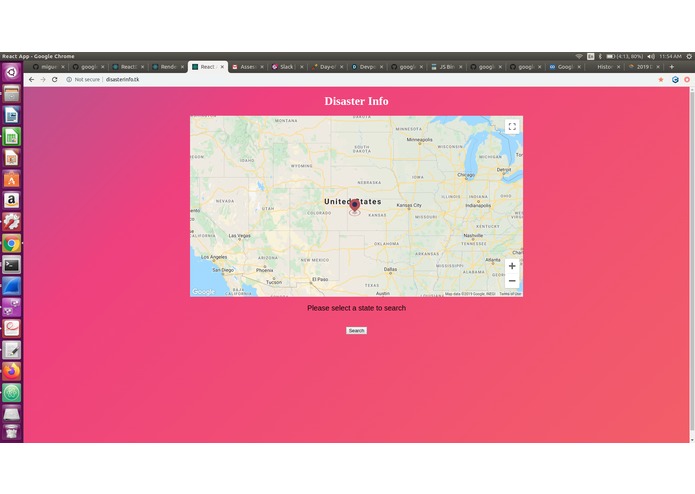
Task: Toggle fullscreen view on the map
Action: (x=512, y=127)
